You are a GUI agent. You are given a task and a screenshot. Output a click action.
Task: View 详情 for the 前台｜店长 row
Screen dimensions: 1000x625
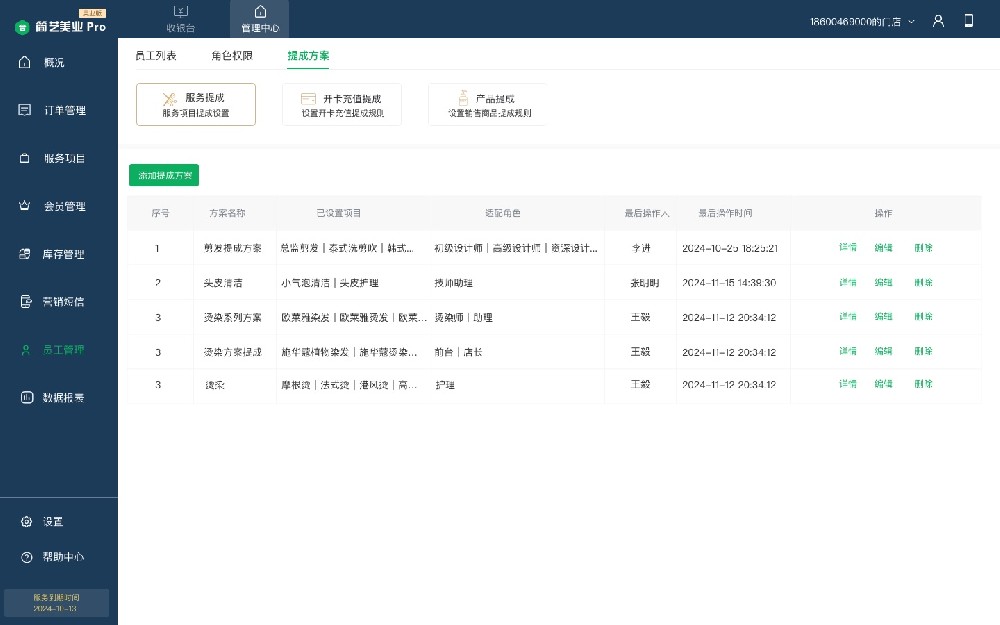pos(848,351)
